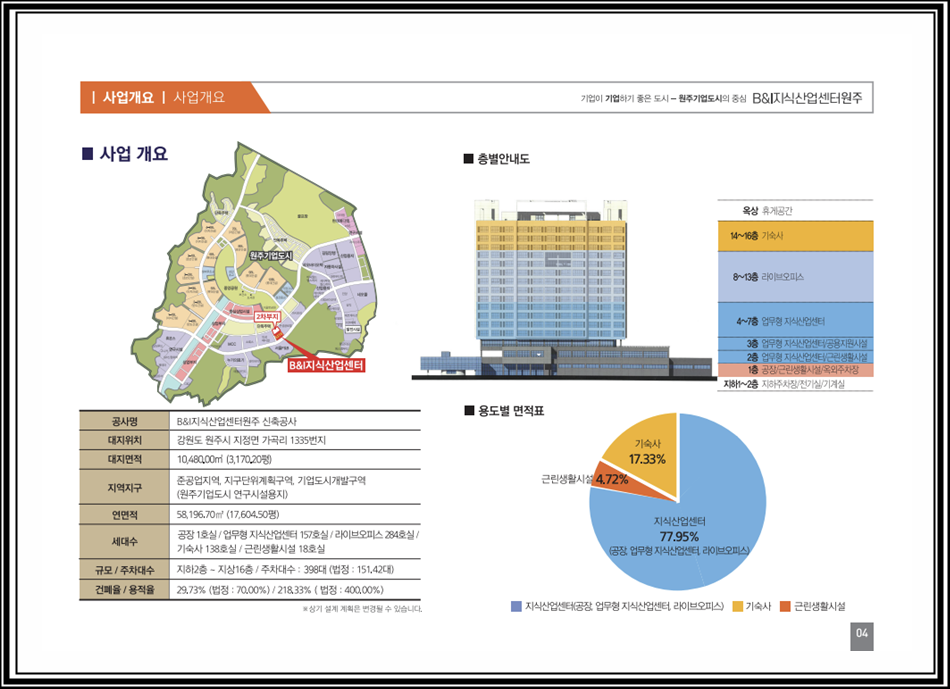Image resolution: width=950 pixels, height=689 pixels.
Task: Select the 근린생활시설 4.72% pie slice
Action: pyautogui.click(x=612, y=479)
